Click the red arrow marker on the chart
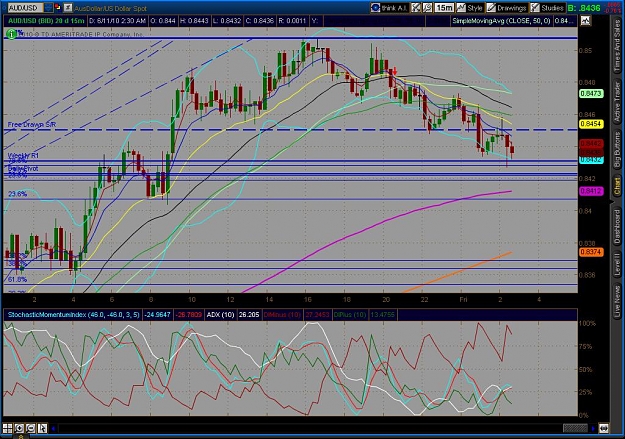This screenshot has width=625, height=439. tap(395, 72)
